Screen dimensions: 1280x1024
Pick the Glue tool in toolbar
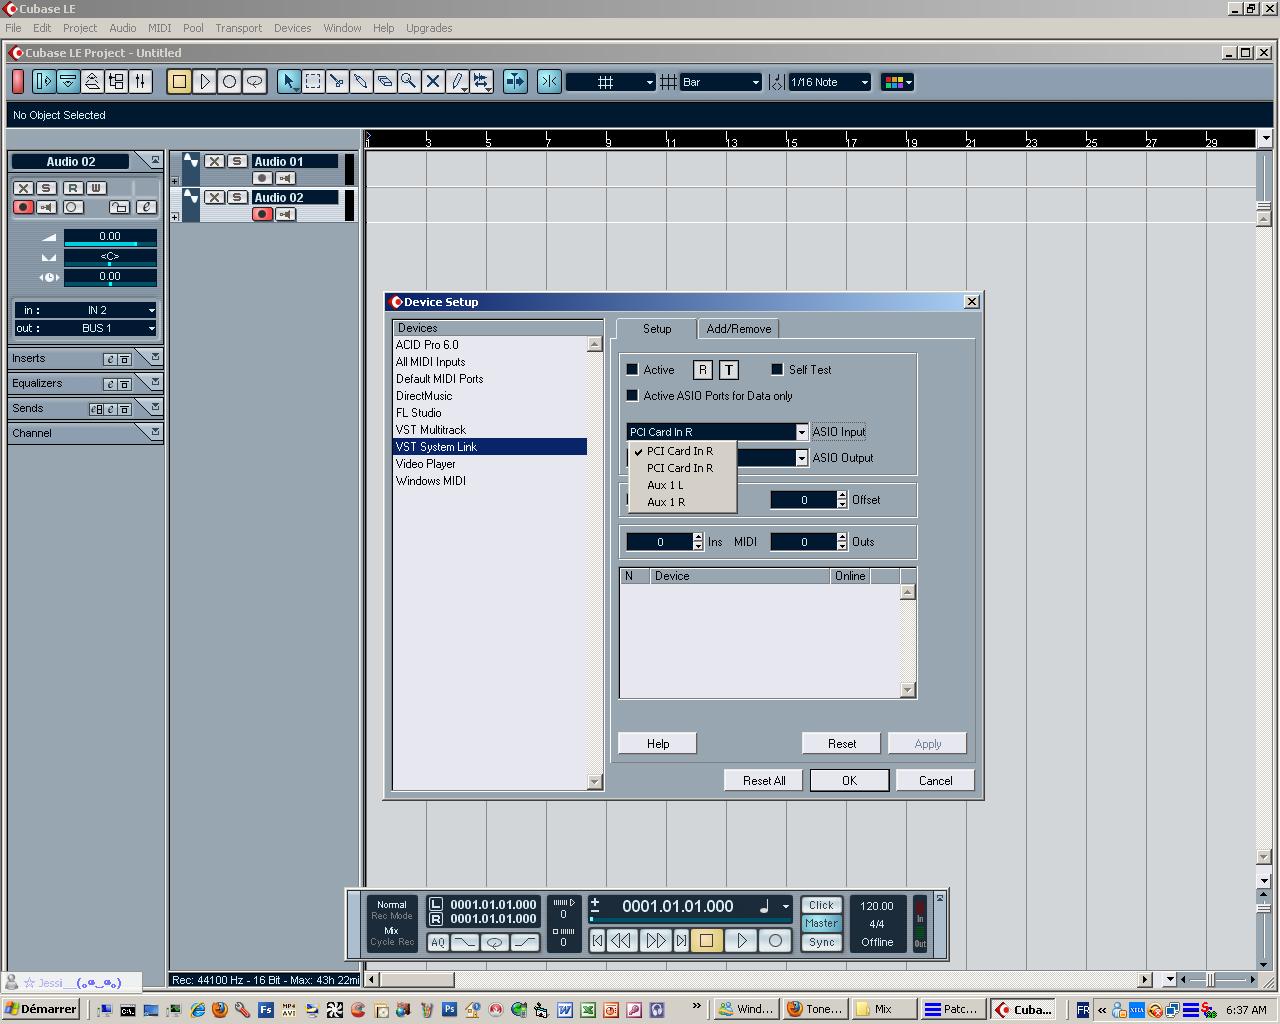(361, 82)
